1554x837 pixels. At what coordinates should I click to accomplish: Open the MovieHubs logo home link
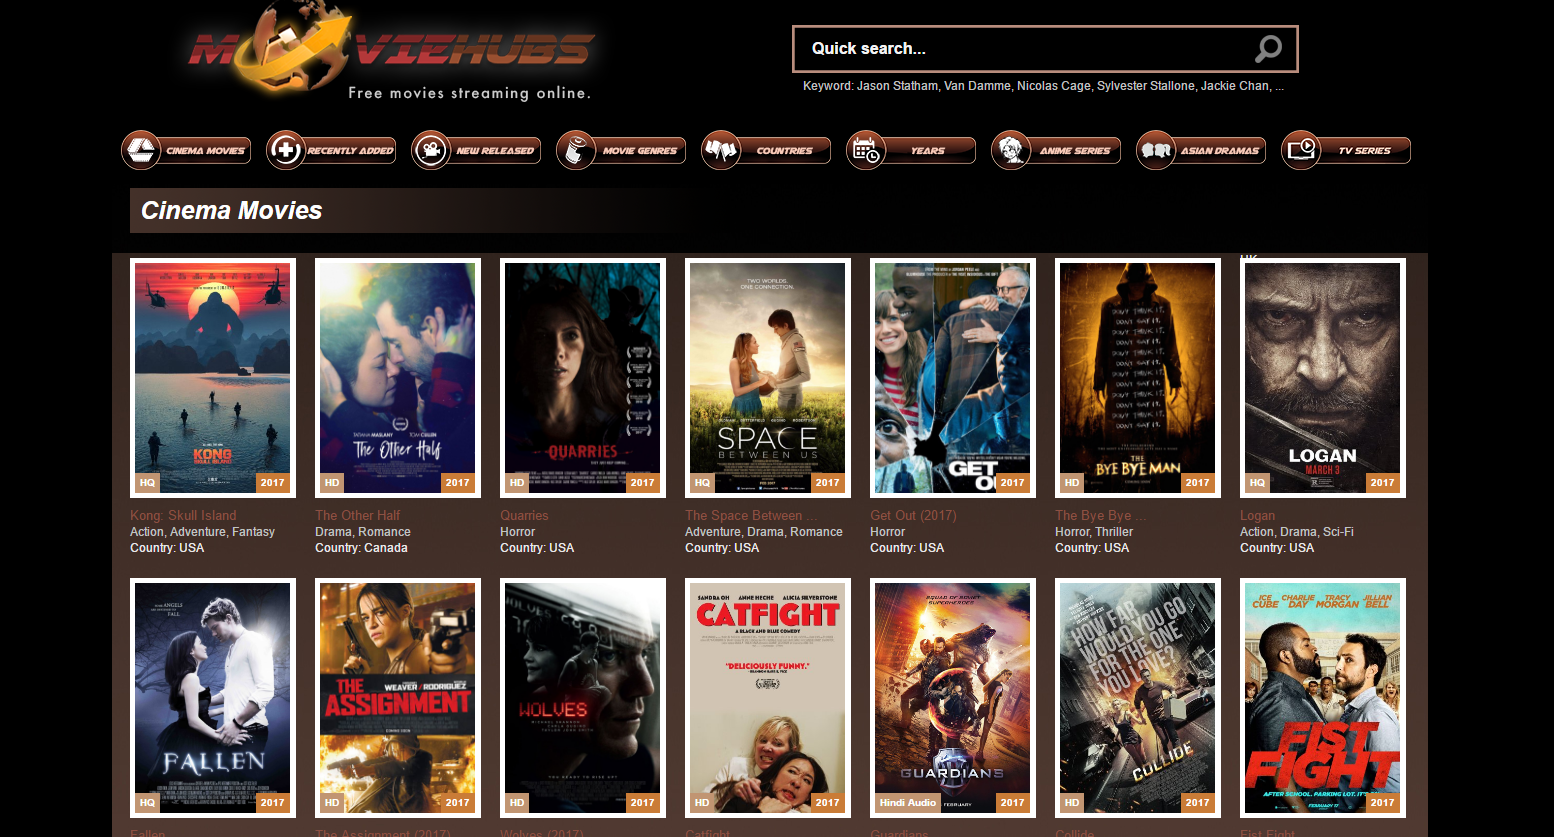click(x=392, y=52)
